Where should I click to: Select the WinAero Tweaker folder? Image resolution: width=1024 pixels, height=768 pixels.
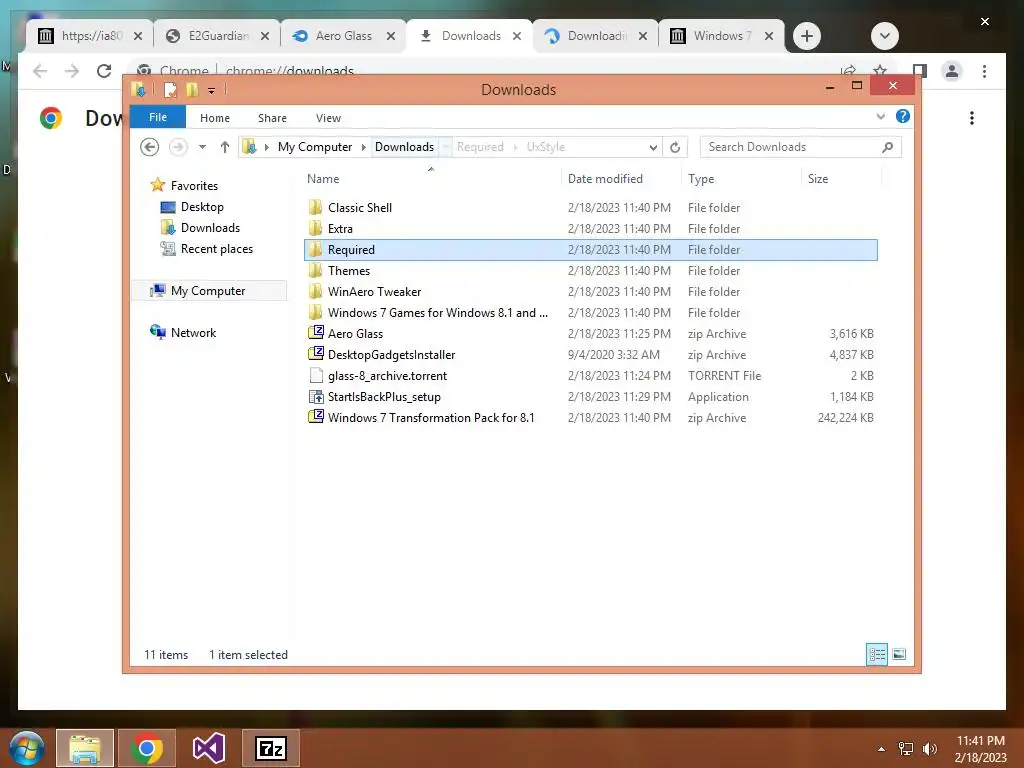point(374,291)
